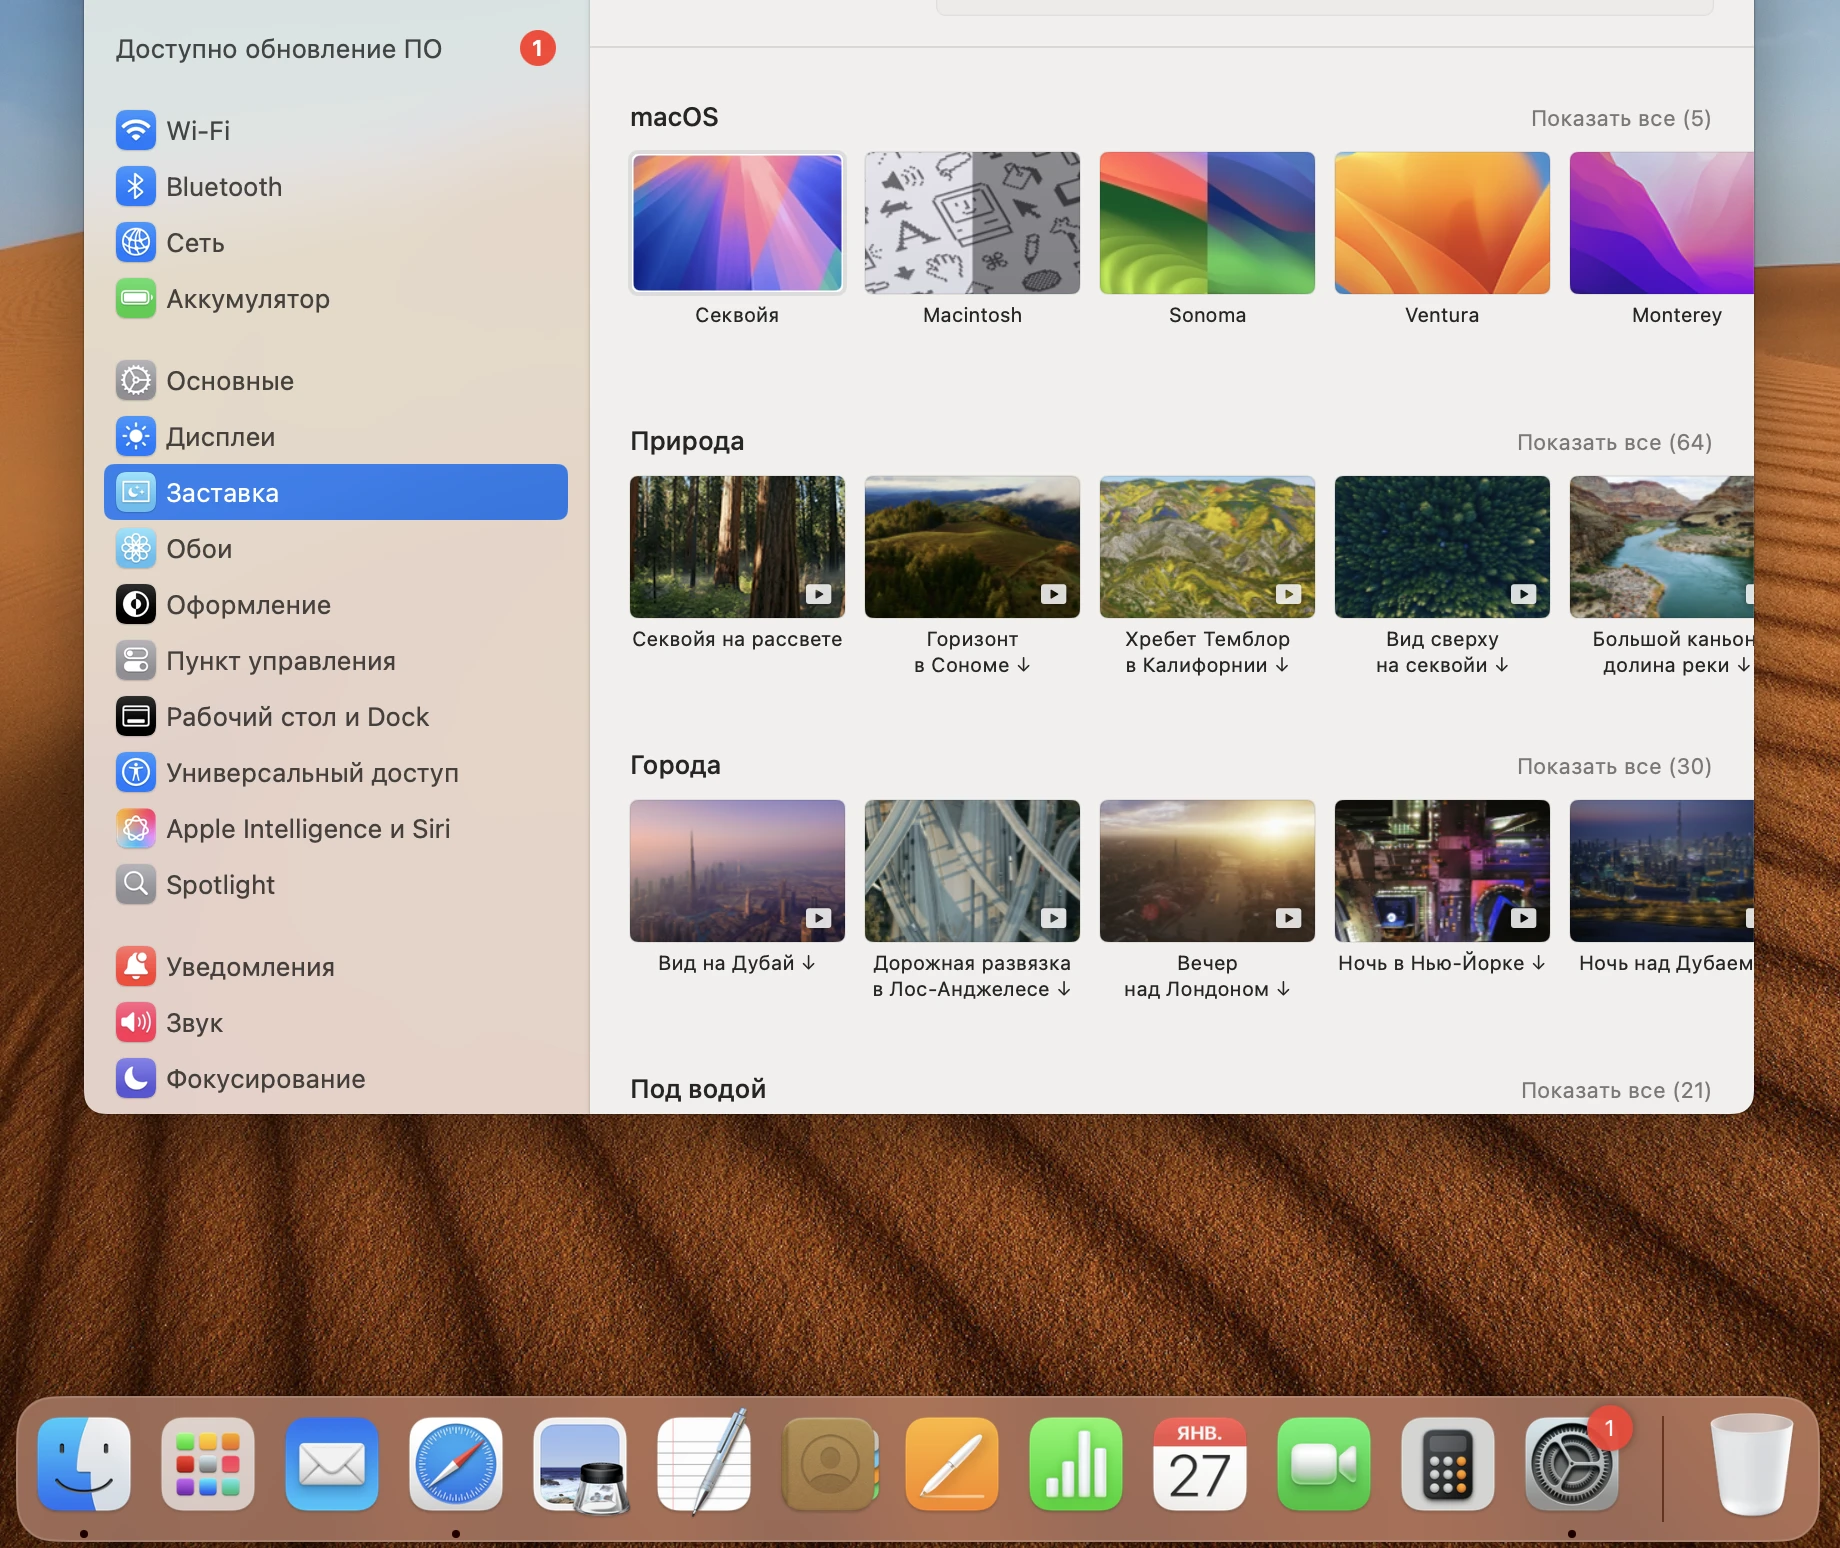
Task: Open Пункт управления settings
Action: coord(335,661)
